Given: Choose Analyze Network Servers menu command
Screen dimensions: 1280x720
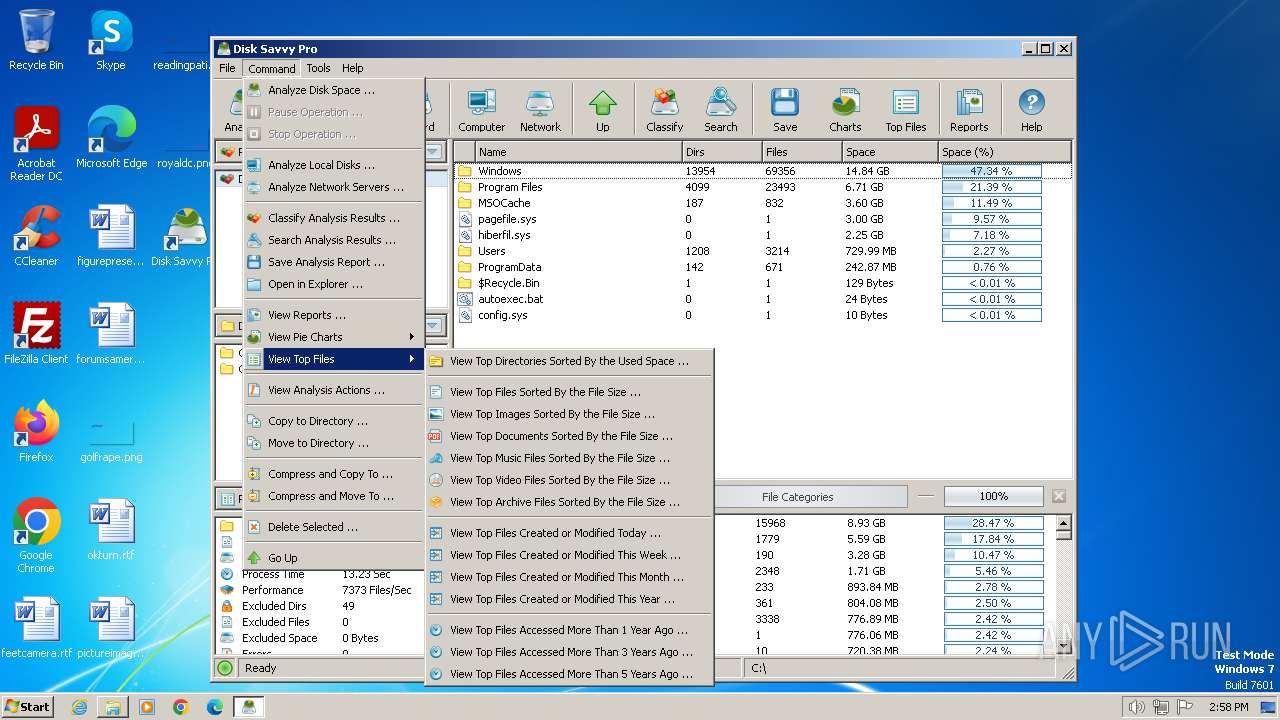Looking at the screenshot, I should pyautogui.click(x=334, y=187).
